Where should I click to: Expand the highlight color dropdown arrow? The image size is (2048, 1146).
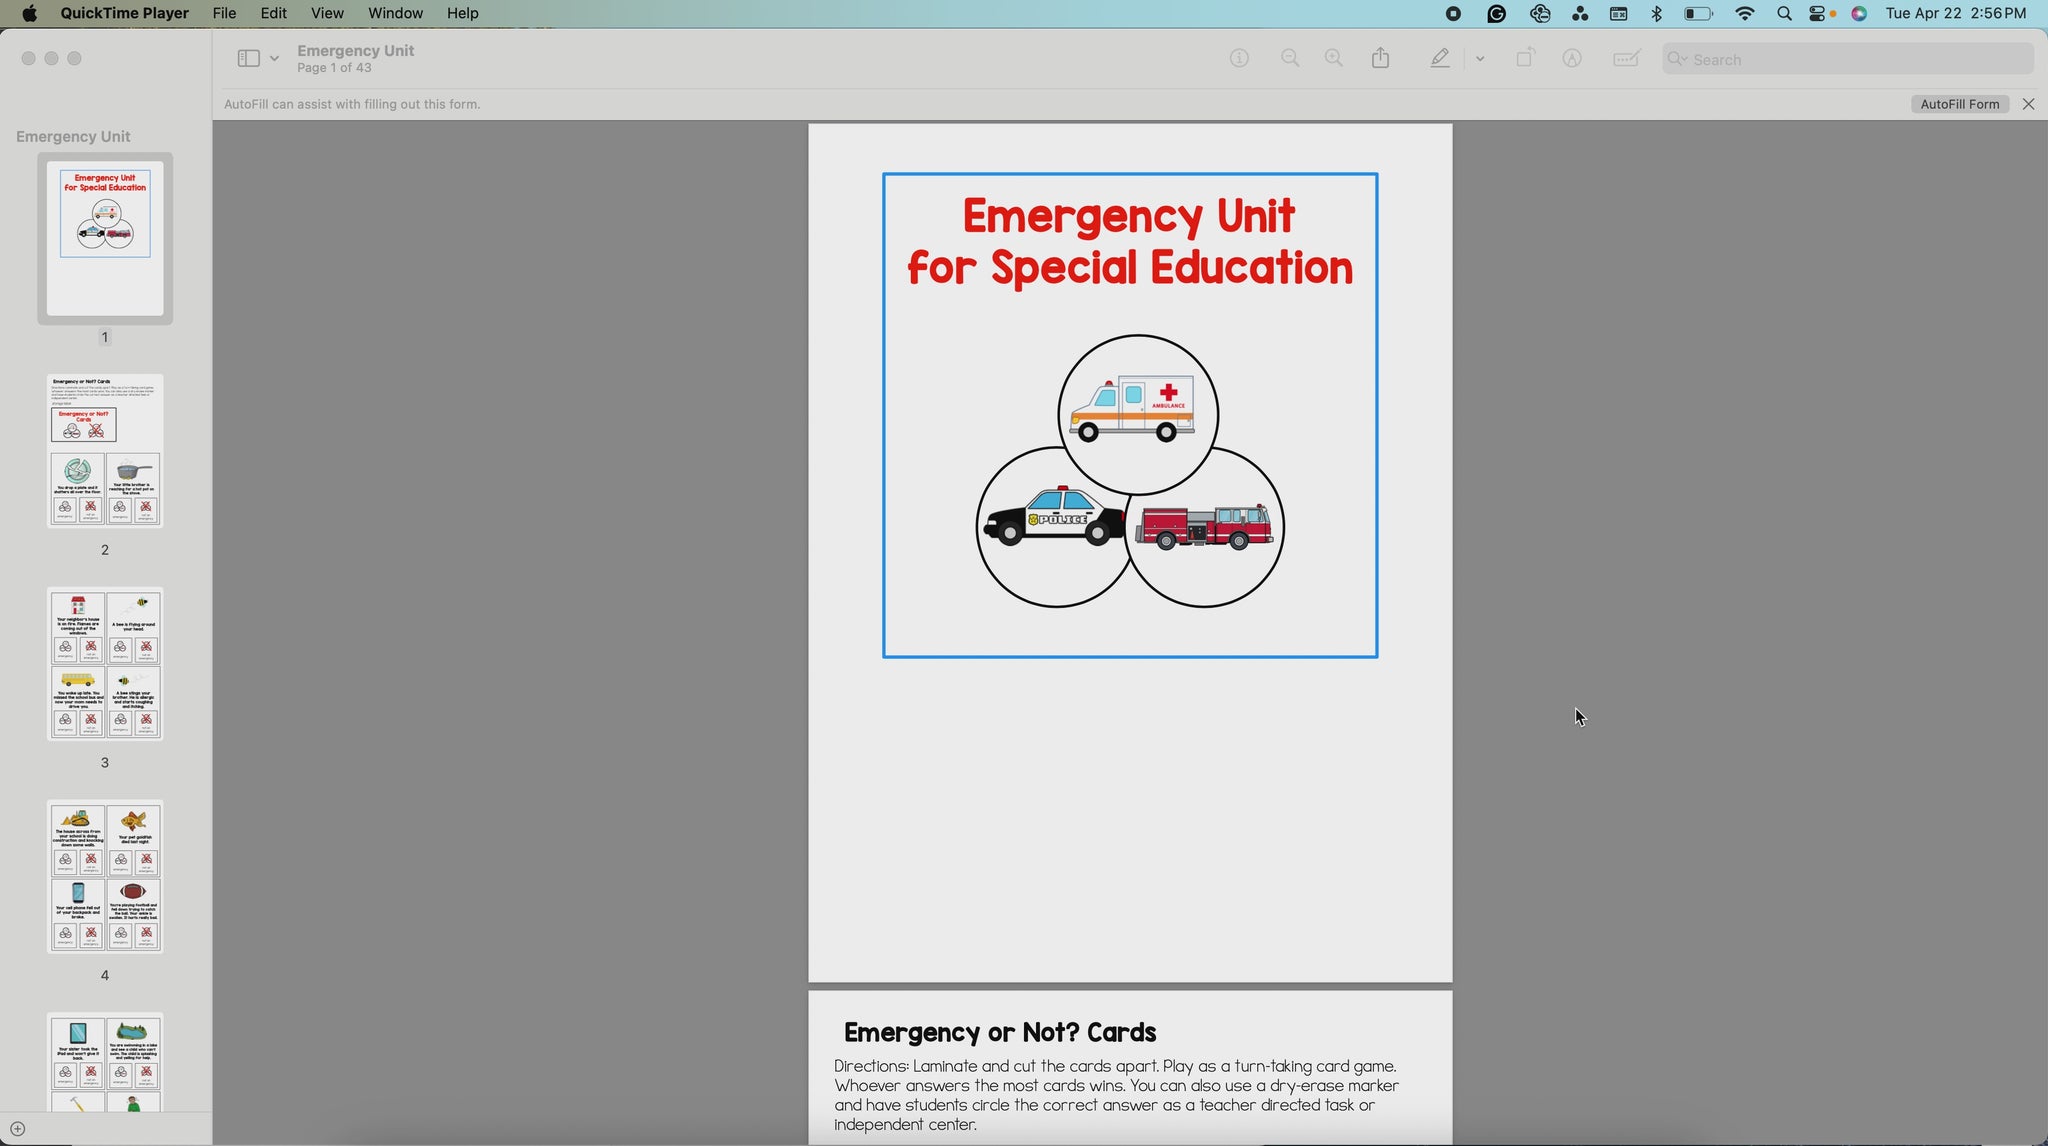pos(1480,59)
